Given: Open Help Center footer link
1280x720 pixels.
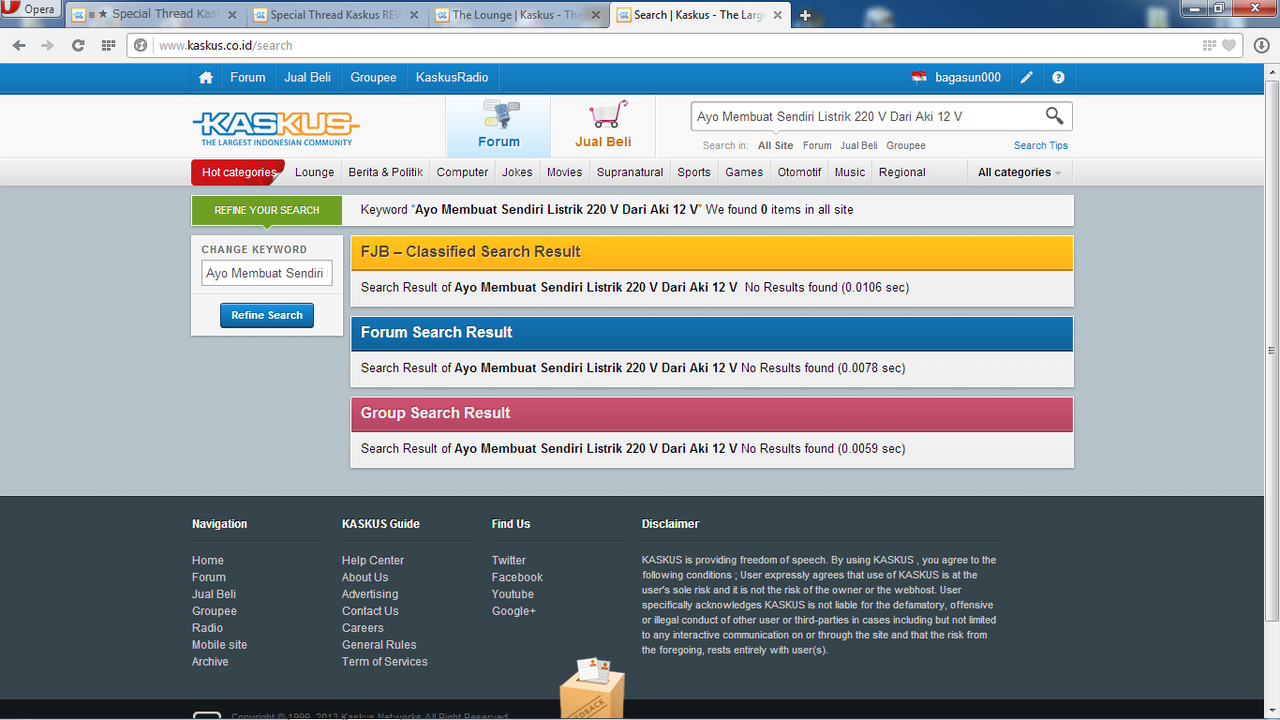Looking at the screenshot, I should pos(373,561).
